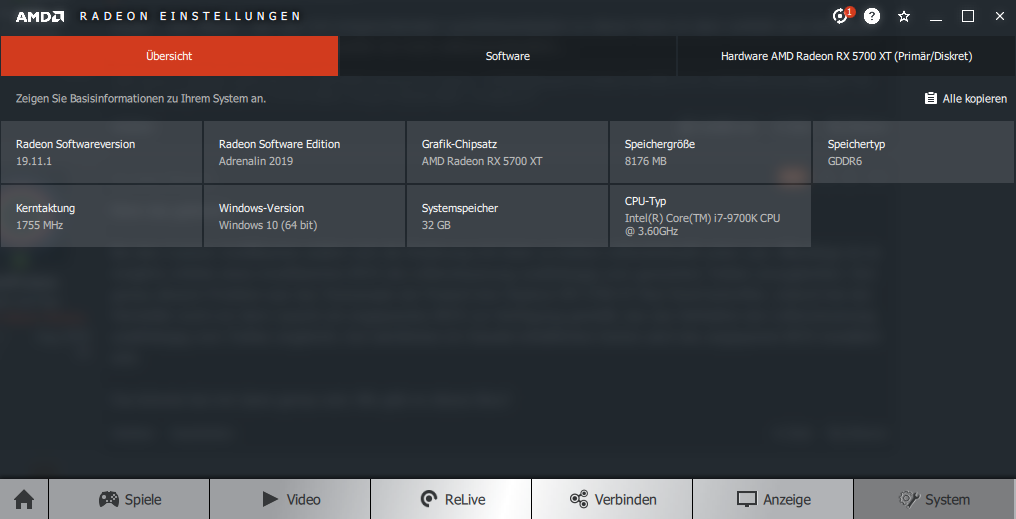Select the Speichergröße 8176 MB tile

[x=710, y=152]
